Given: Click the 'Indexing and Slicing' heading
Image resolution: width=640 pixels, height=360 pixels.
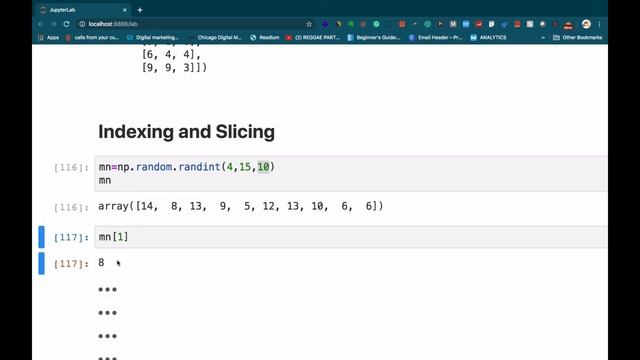Looking at the screenshot, I should tap(187, 132).
